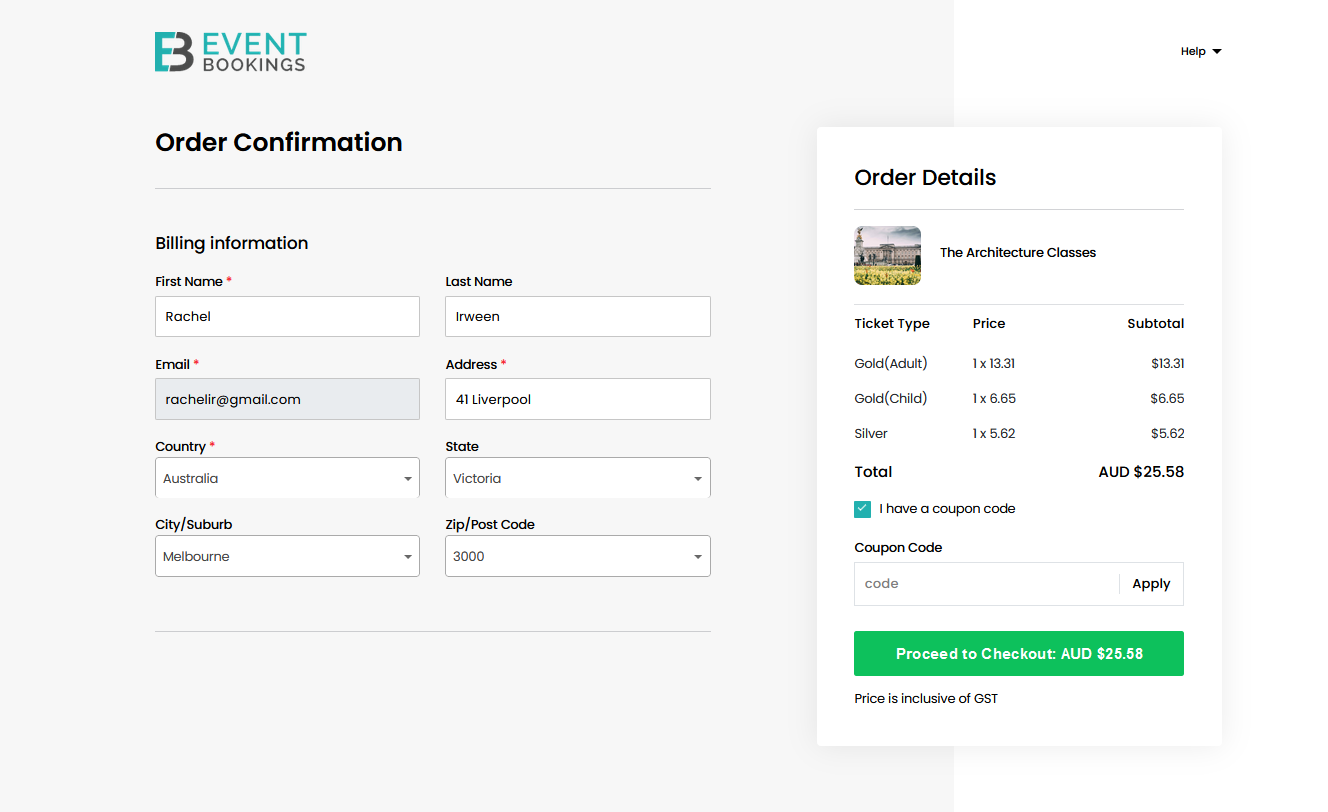Click the 1 x 6.65 price cell

(x=994, y=398)
